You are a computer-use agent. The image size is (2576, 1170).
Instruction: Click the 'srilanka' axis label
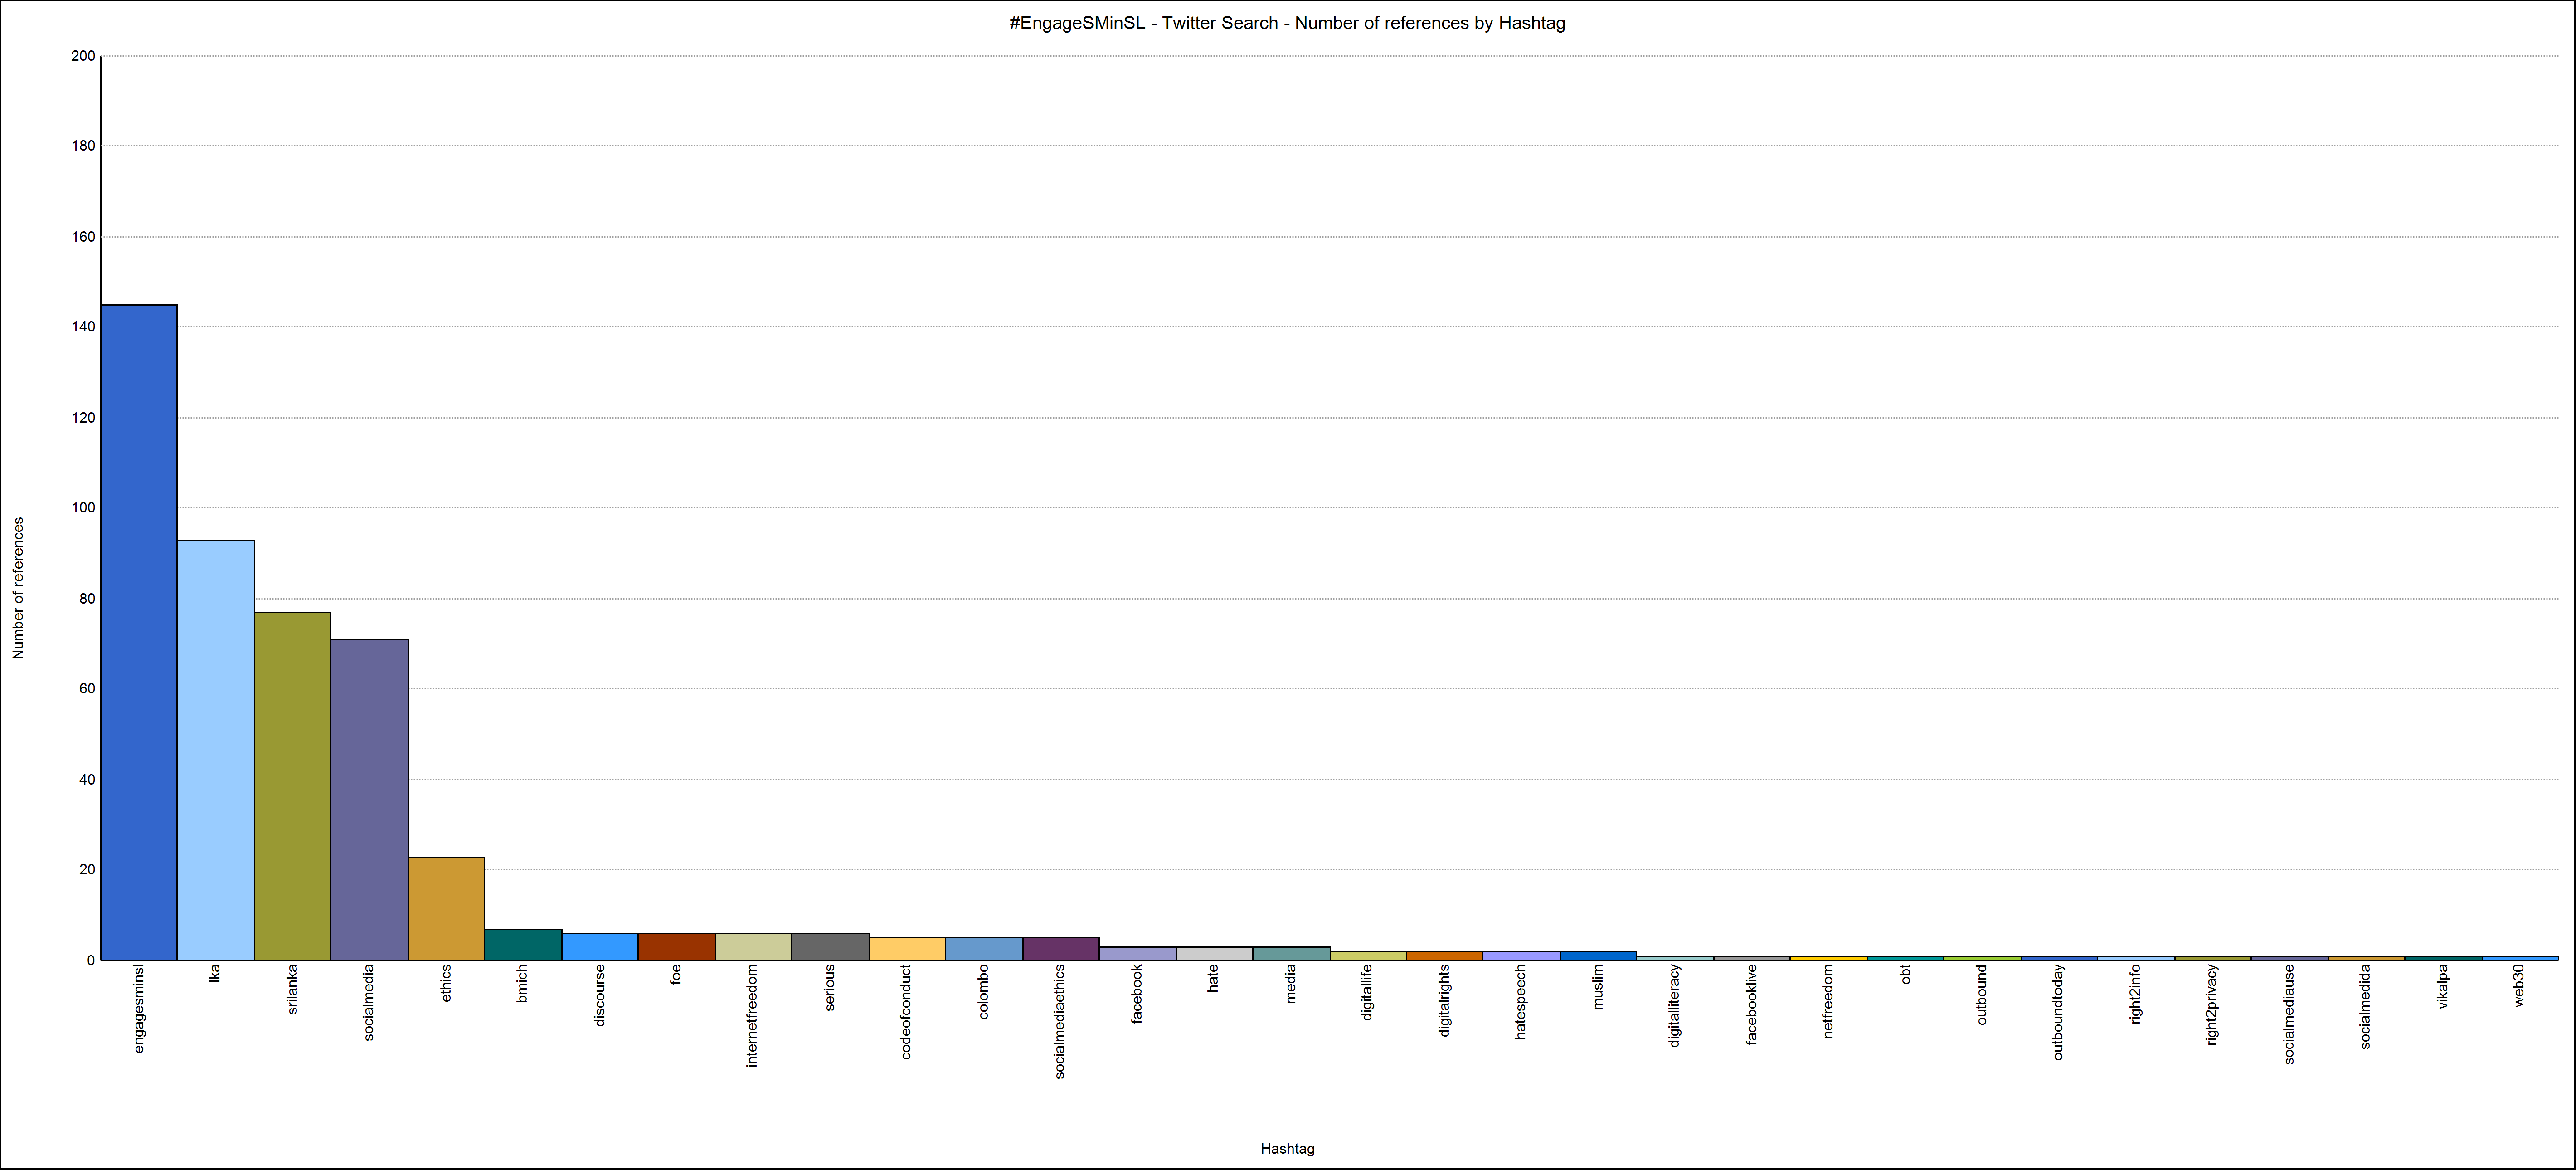pyautogui.click(x=292, y=989)
